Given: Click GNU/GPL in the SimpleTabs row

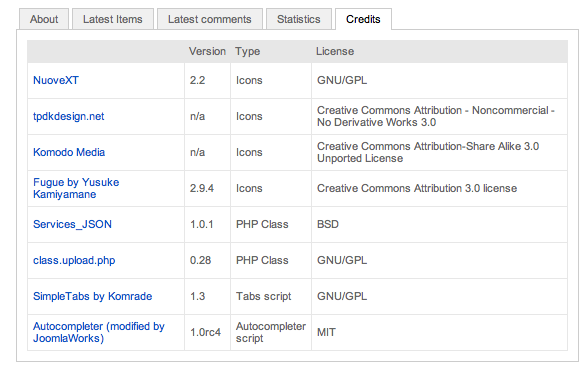Looking at the screenshot, I should 342,296.
